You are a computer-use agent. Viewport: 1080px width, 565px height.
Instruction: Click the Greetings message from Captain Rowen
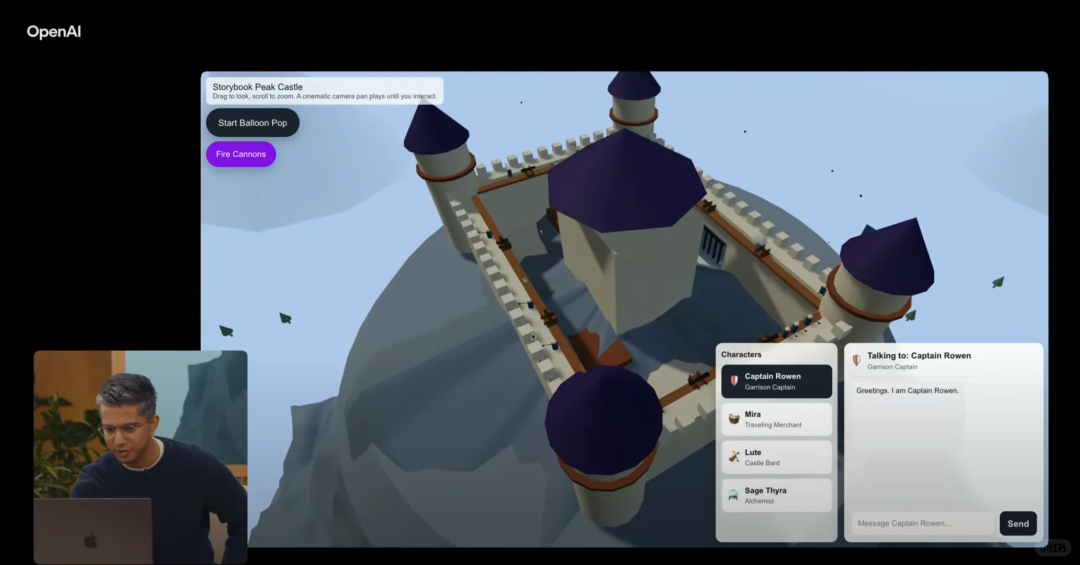click(907, 391)
